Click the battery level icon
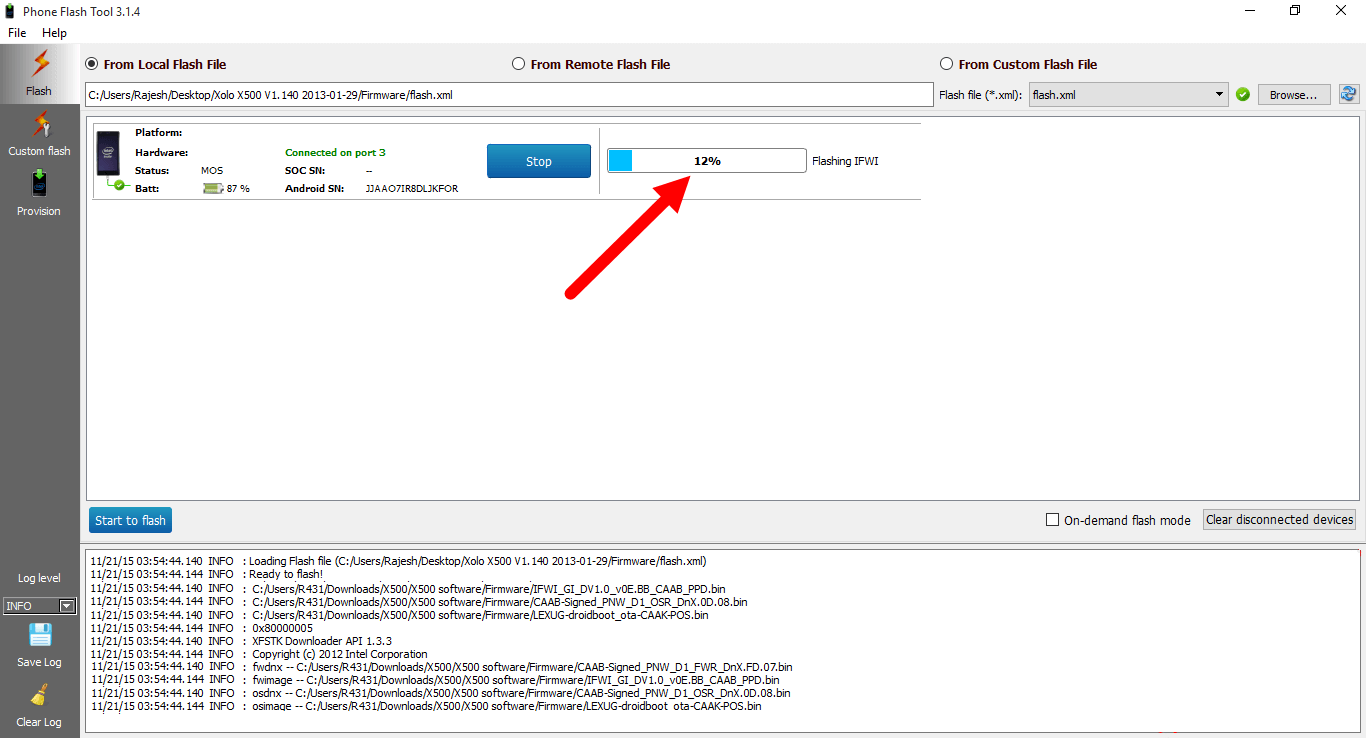Image resolution: width=1366 pixels, height=738 pixels. [213, 188]
